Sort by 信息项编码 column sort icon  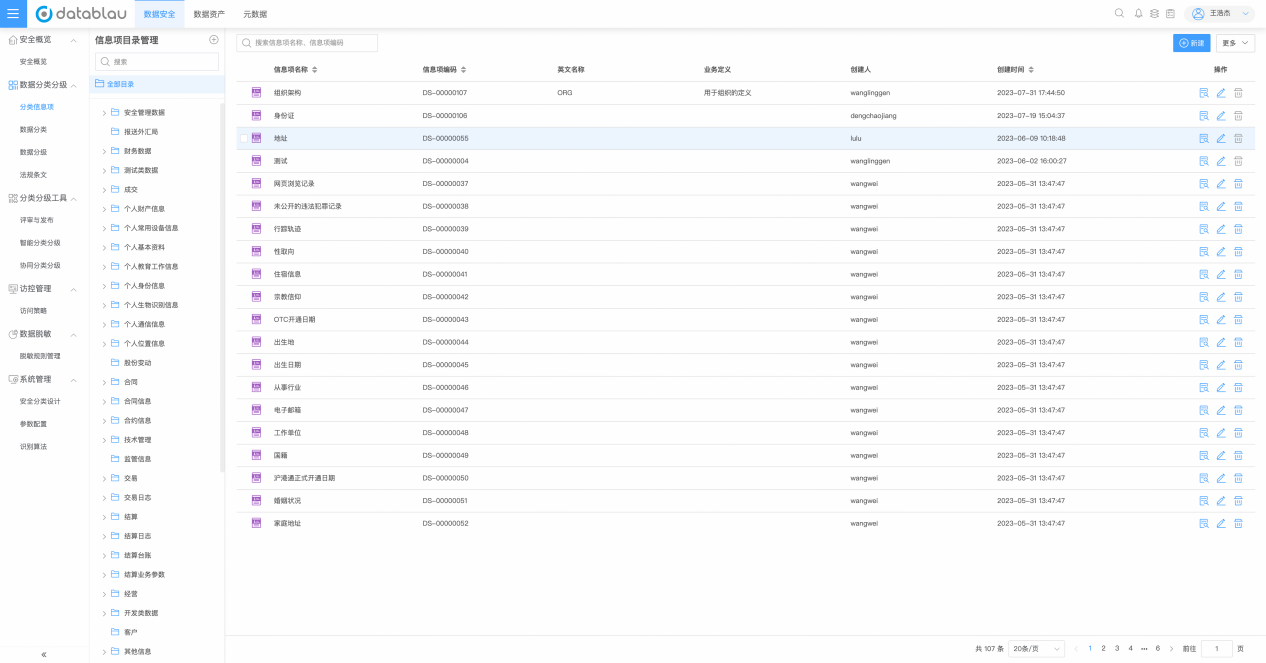pos(463,70)
